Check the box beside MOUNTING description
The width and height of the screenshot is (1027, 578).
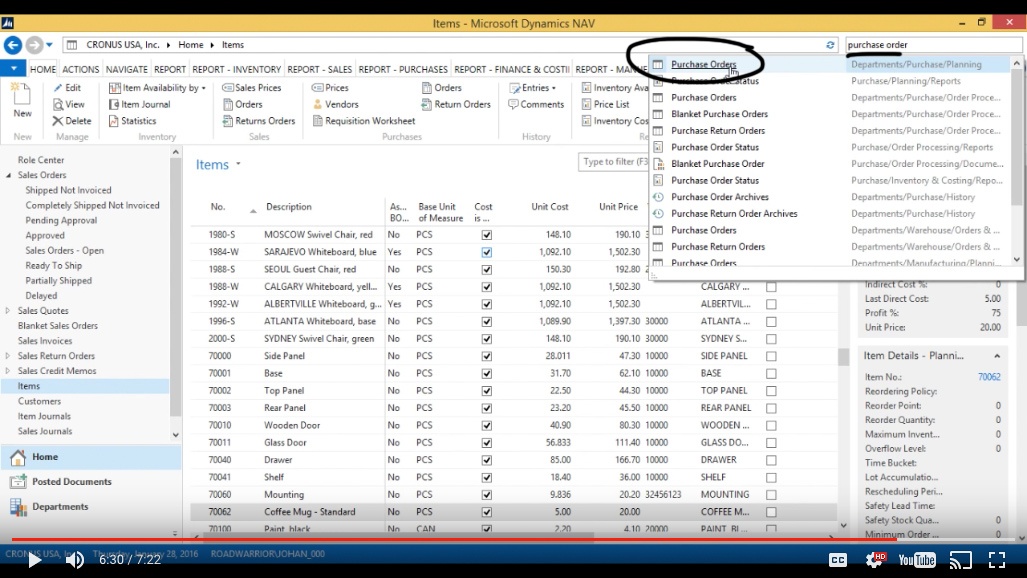click(x=772, y=495)
